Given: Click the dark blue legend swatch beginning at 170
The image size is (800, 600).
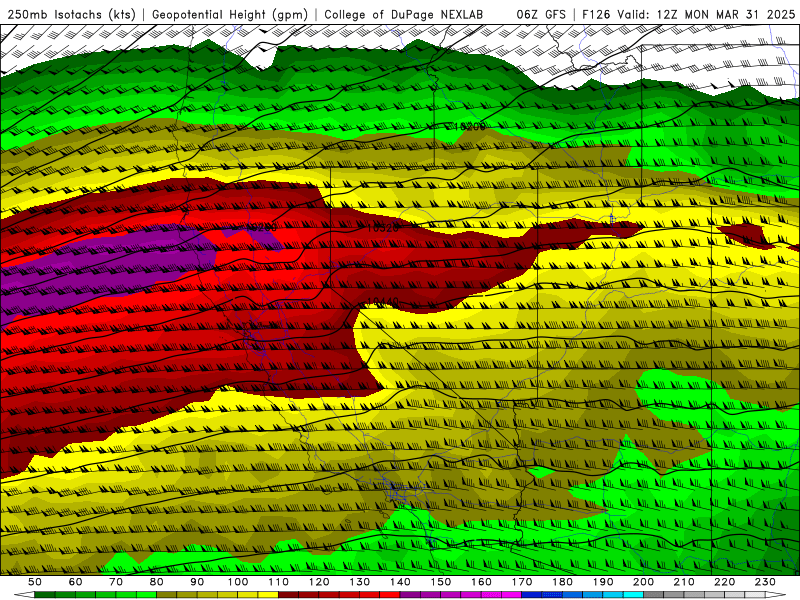Looking at the screenshot, I should pos(532,595).
